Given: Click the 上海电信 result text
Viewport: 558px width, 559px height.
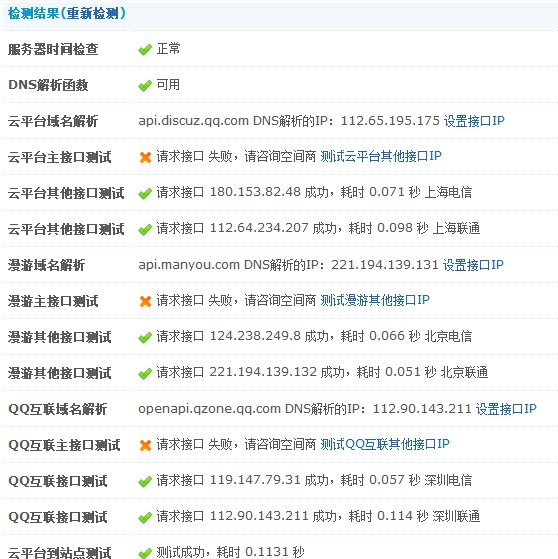Looking at the screenshot, I should [x=448, y=192].
